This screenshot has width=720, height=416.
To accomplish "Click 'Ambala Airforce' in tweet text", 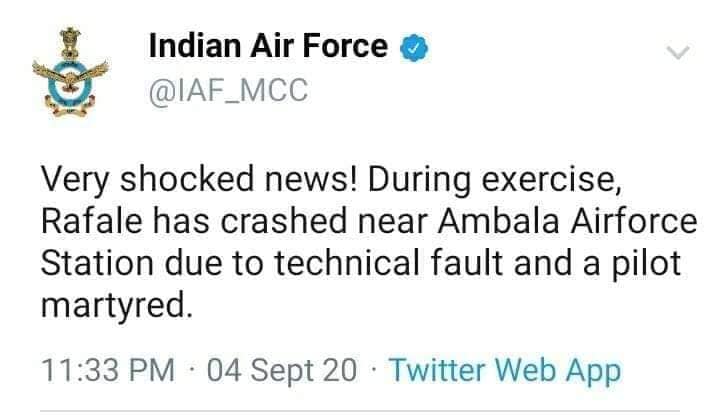I will click(568, 221).
